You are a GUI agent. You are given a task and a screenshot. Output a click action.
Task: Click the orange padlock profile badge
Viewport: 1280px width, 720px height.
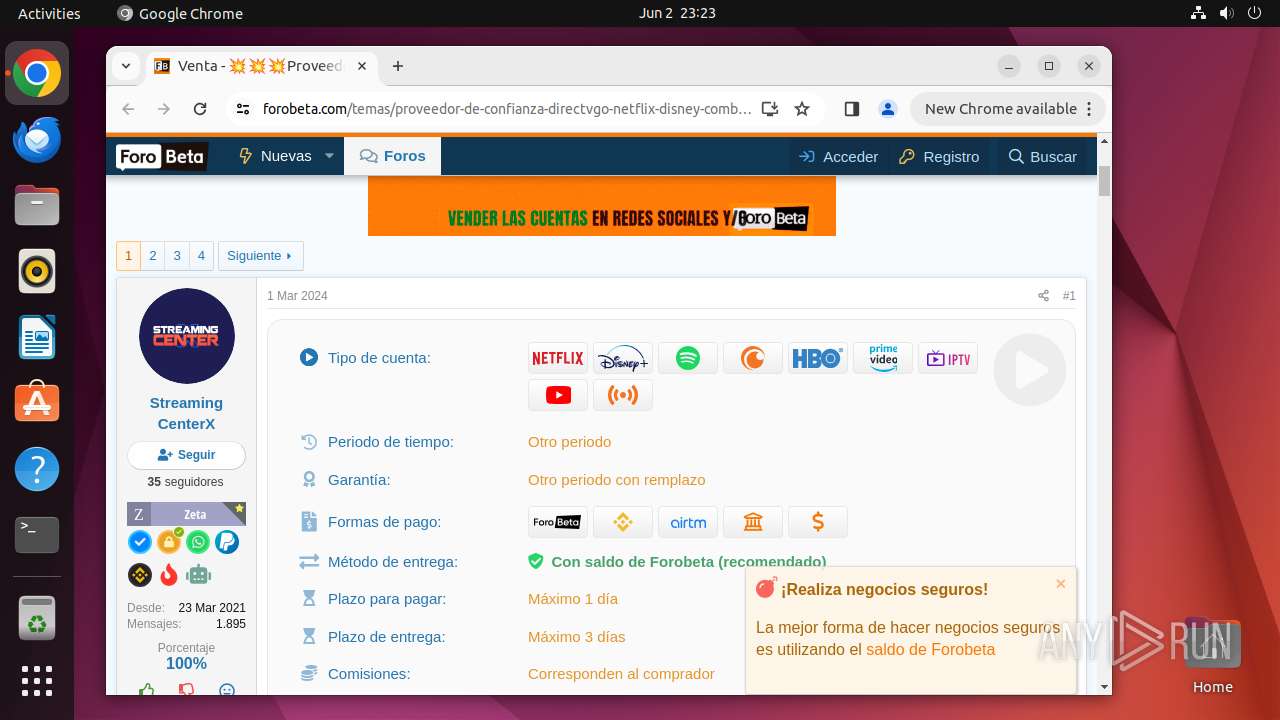click(169, 542)
